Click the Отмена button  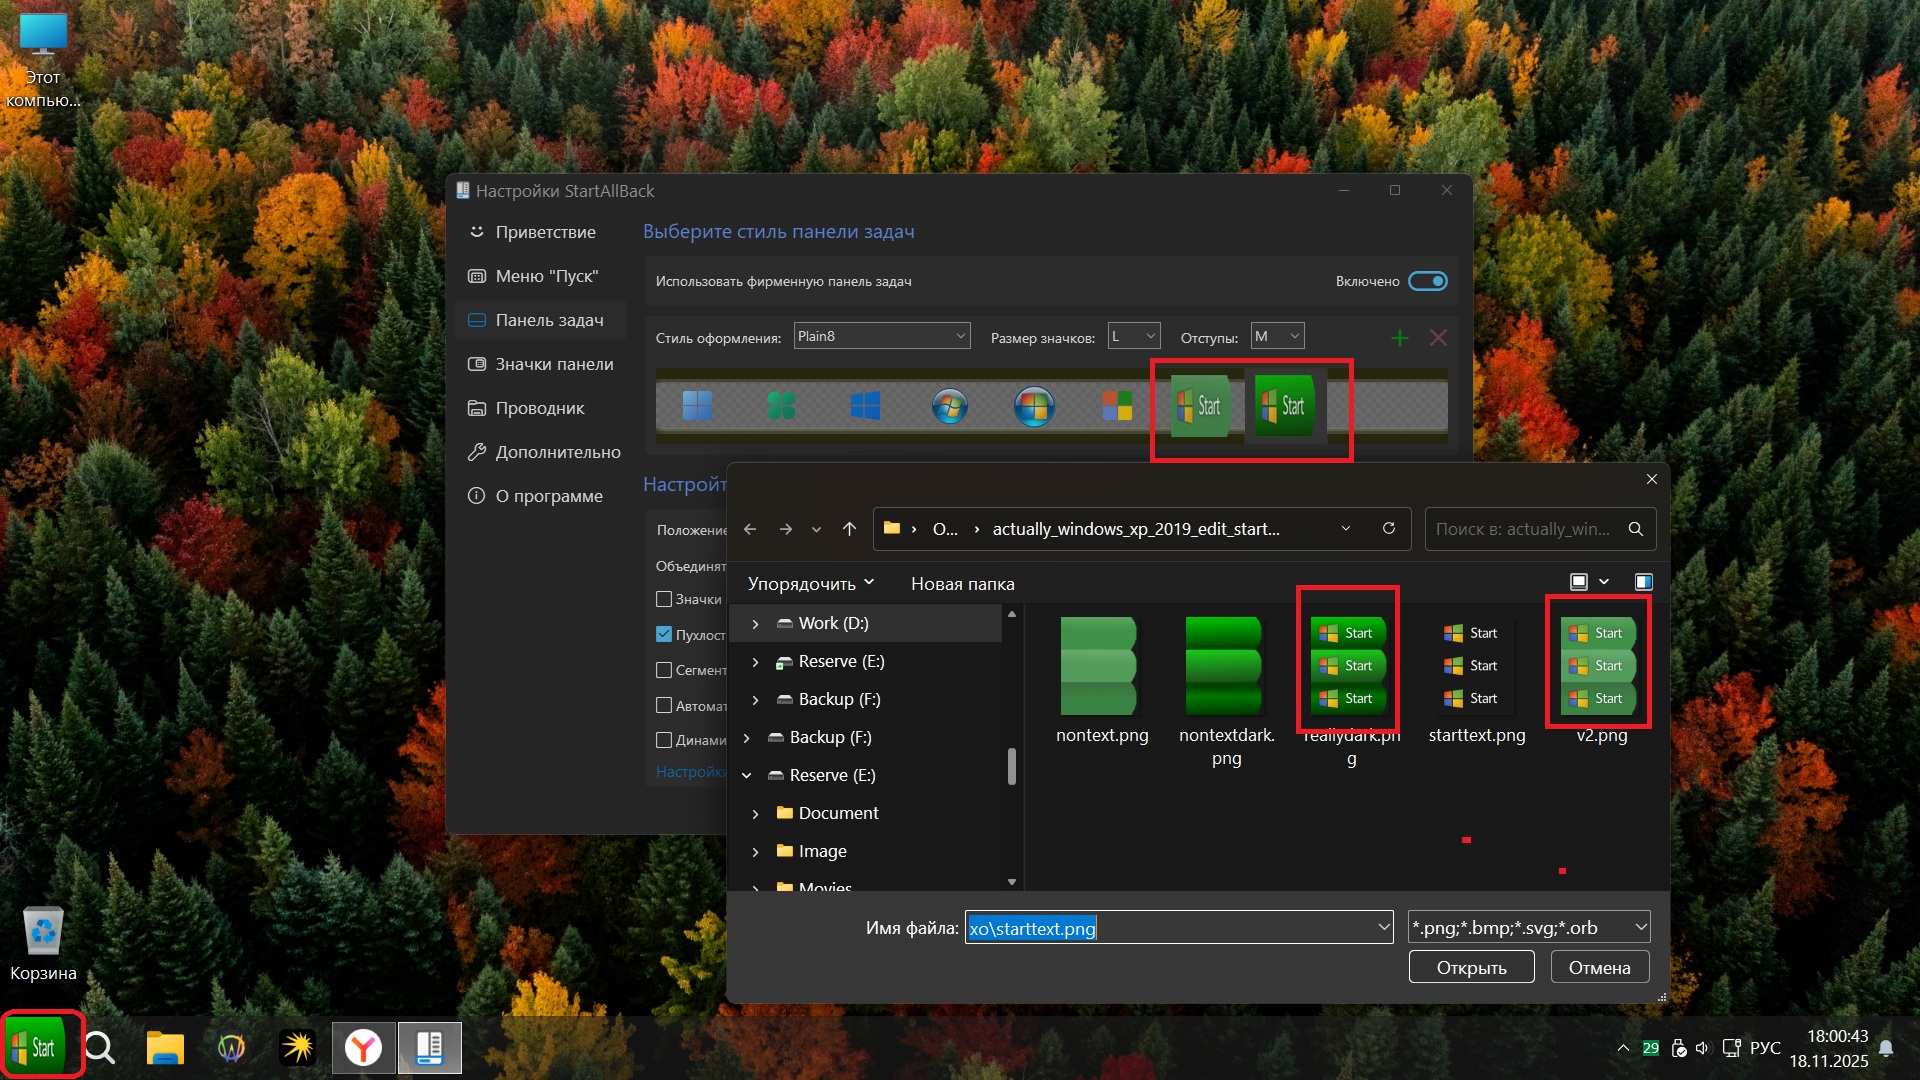[x=1599, y=967]
